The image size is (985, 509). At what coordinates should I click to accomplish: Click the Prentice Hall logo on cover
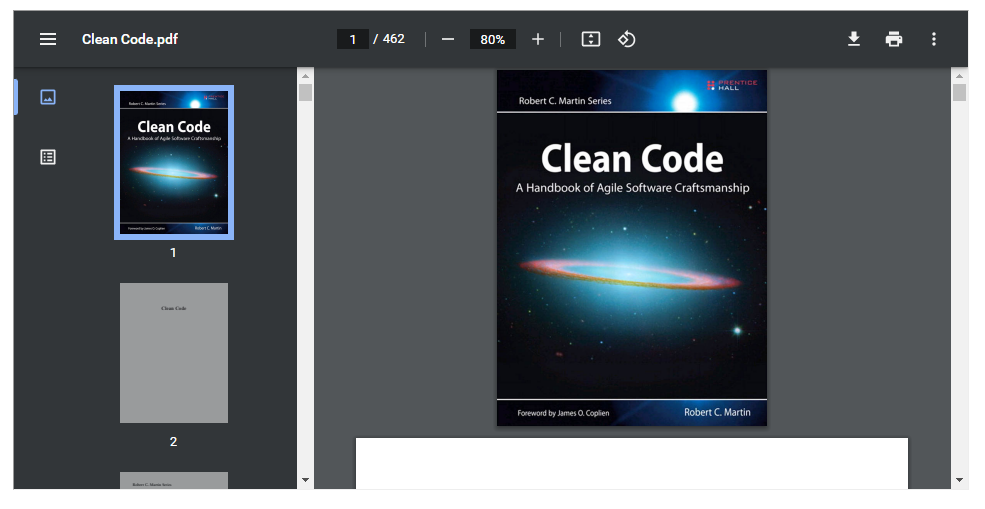coord(732,85)
